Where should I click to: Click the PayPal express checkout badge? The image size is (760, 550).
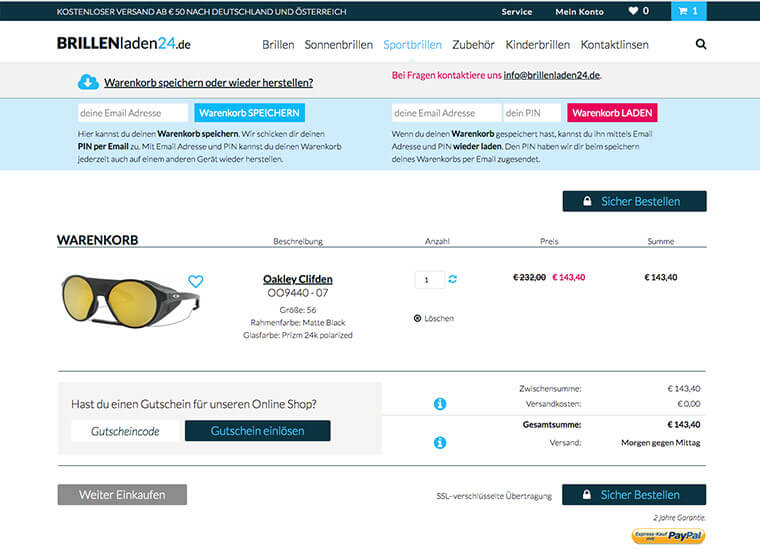[x=668, y=535]
